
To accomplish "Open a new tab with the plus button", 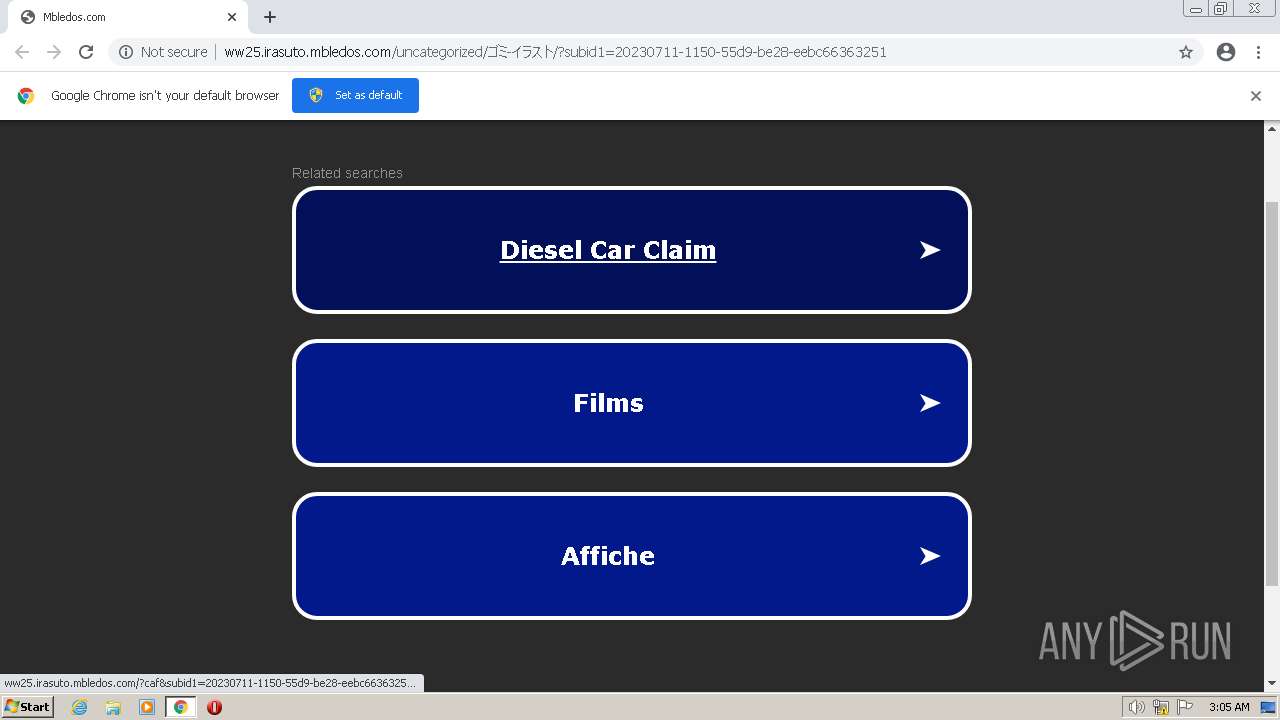I will pyautogui.click(x=270, y=17).
